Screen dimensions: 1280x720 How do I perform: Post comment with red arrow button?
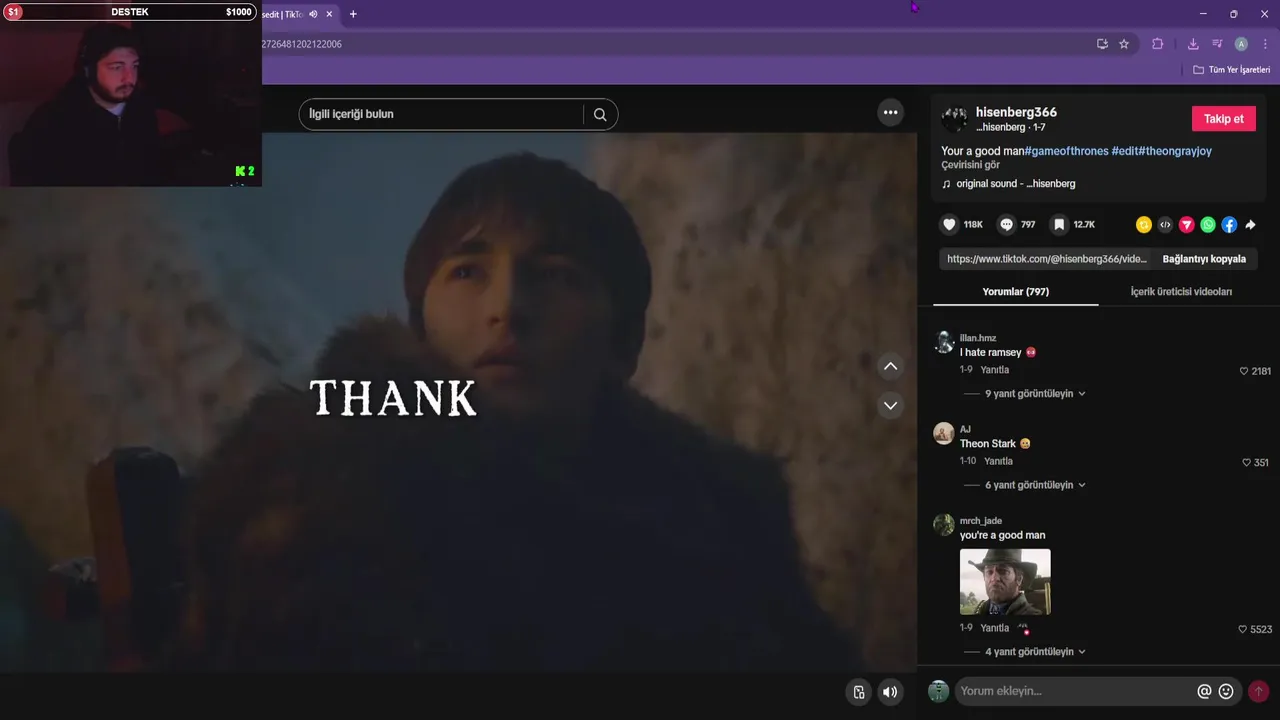[1258, 691]
